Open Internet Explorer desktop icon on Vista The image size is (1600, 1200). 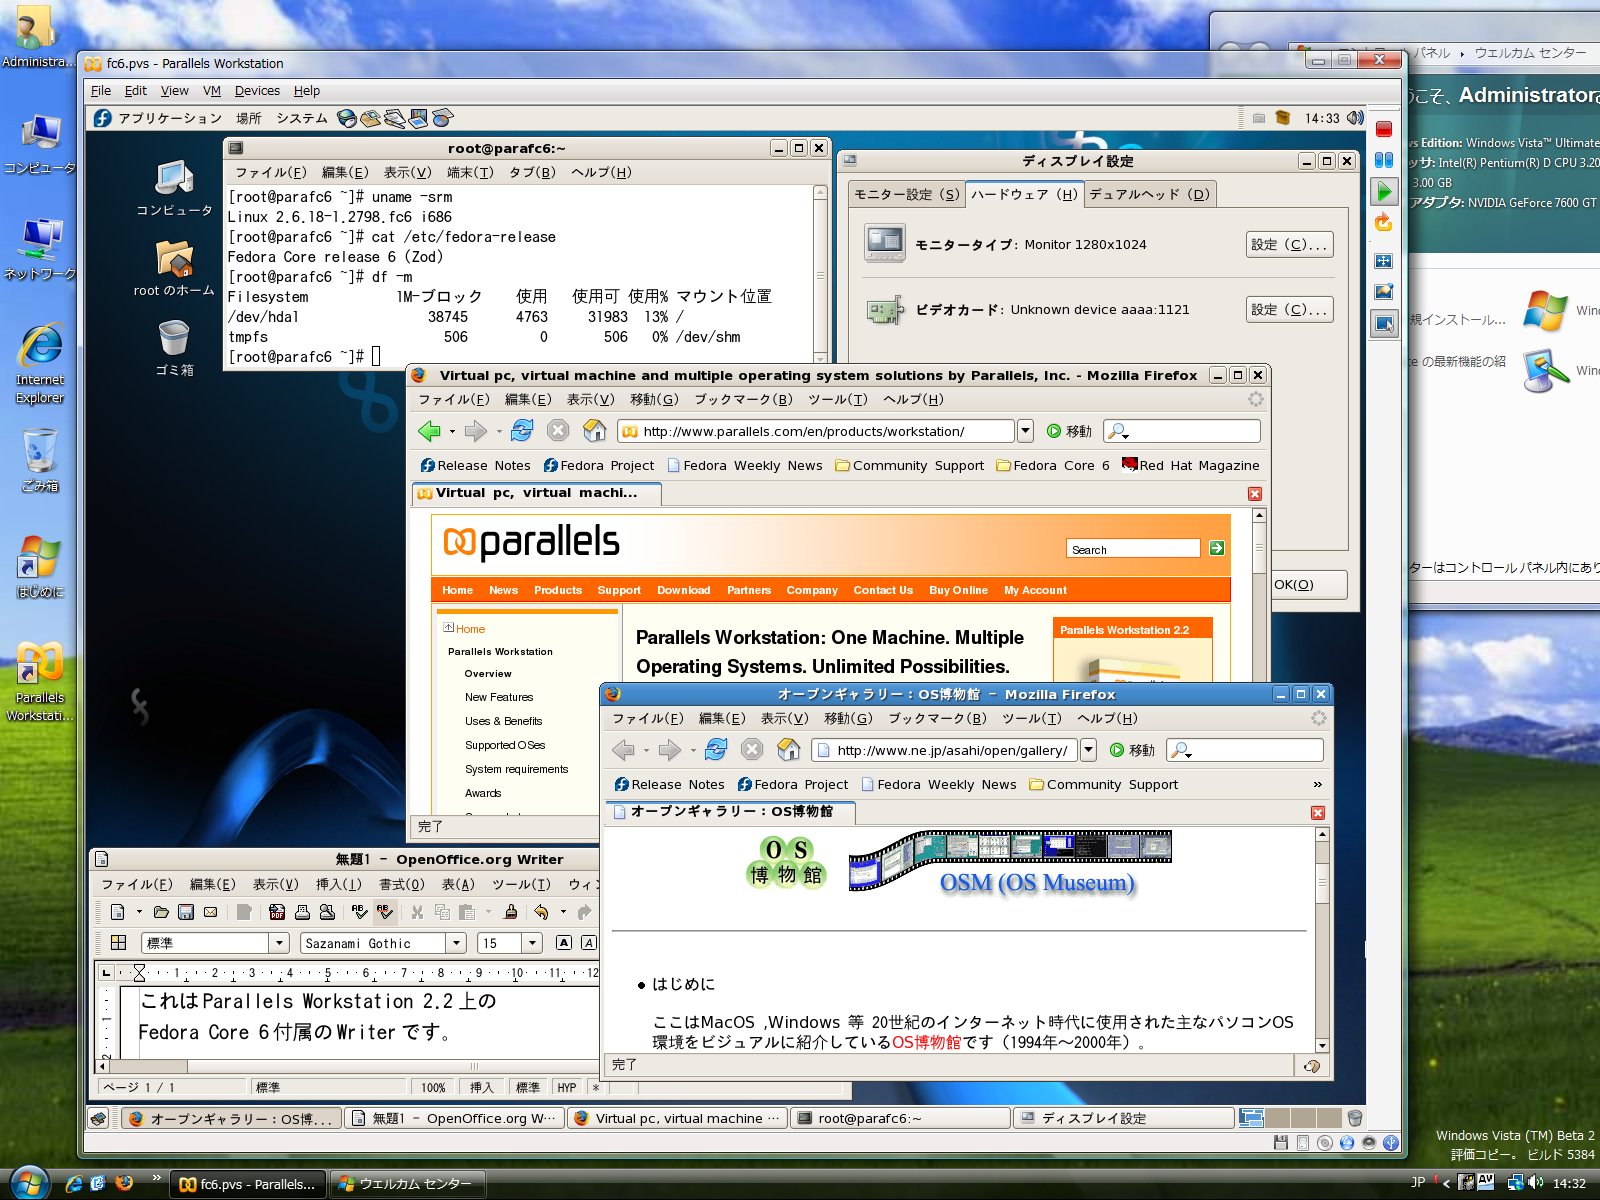coord(40,362)
